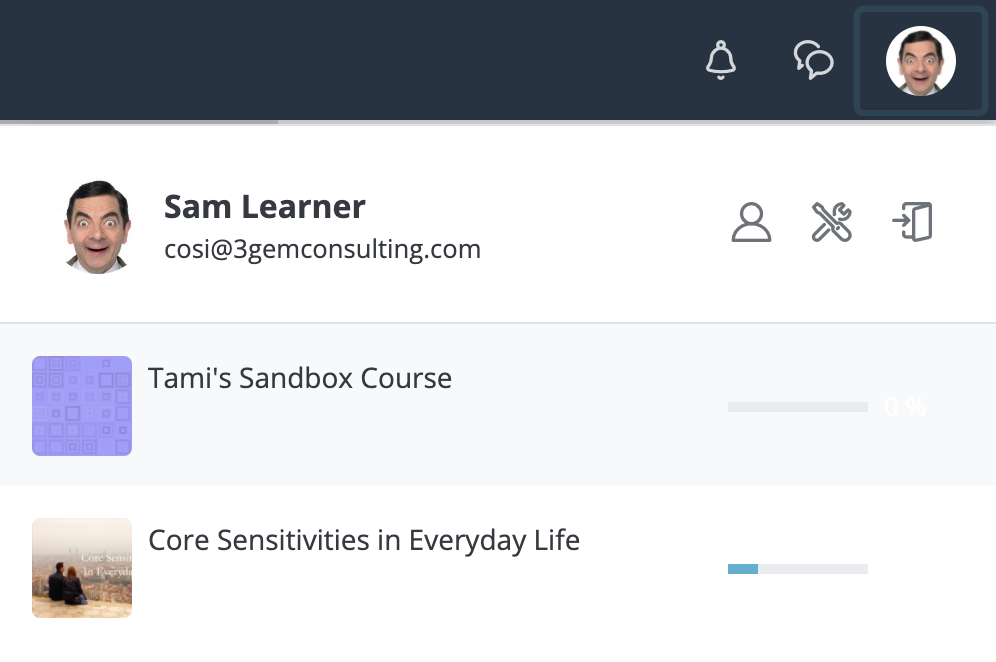The image size is (996, 662).
Task: Click the log out door icon
Action: [912, 222]
